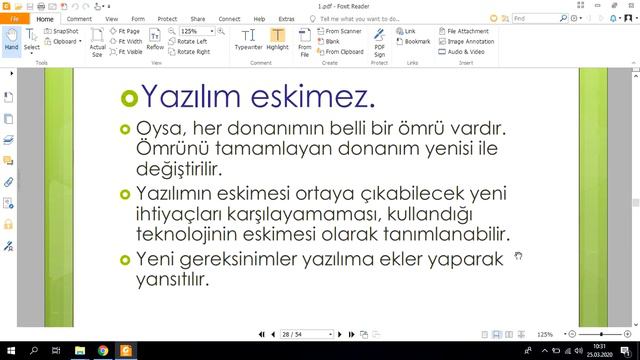Viewport: 640px width, 360px height.
Task: Go to the last page
Action: pos(351,334)
